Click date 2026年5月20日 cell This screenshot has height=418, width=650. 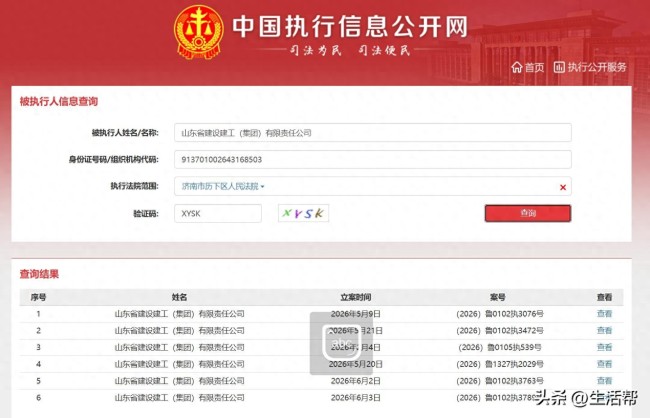point(356,364)
